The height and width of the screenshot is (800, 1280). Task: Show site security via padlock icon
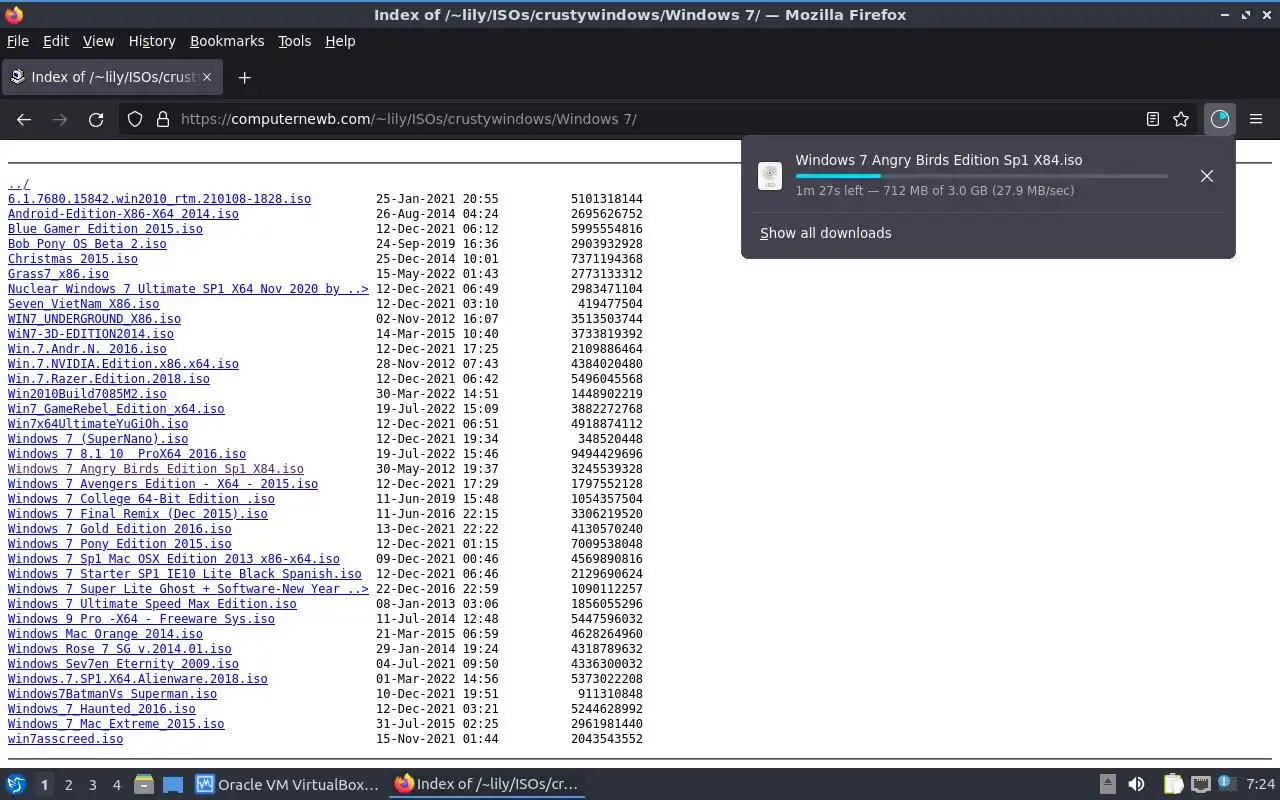tap(163, 119)
